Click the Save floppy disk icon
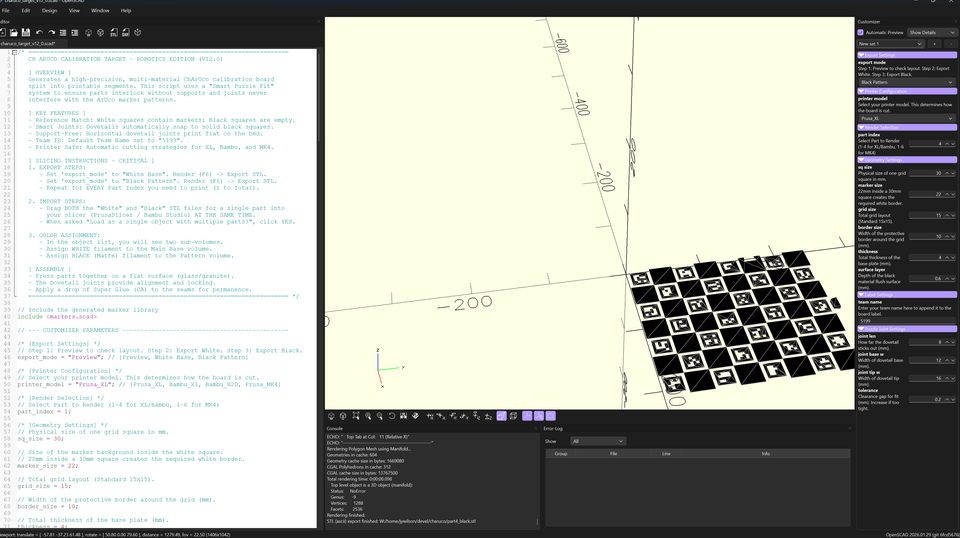This screenshot has height=538, width=960. pos(26,32)
